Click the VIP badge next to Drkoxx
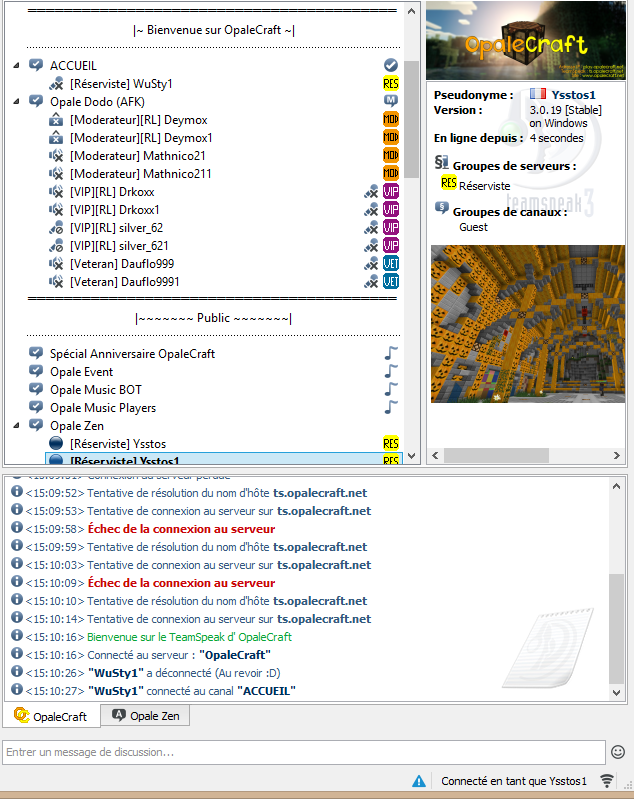 (391, 192)
